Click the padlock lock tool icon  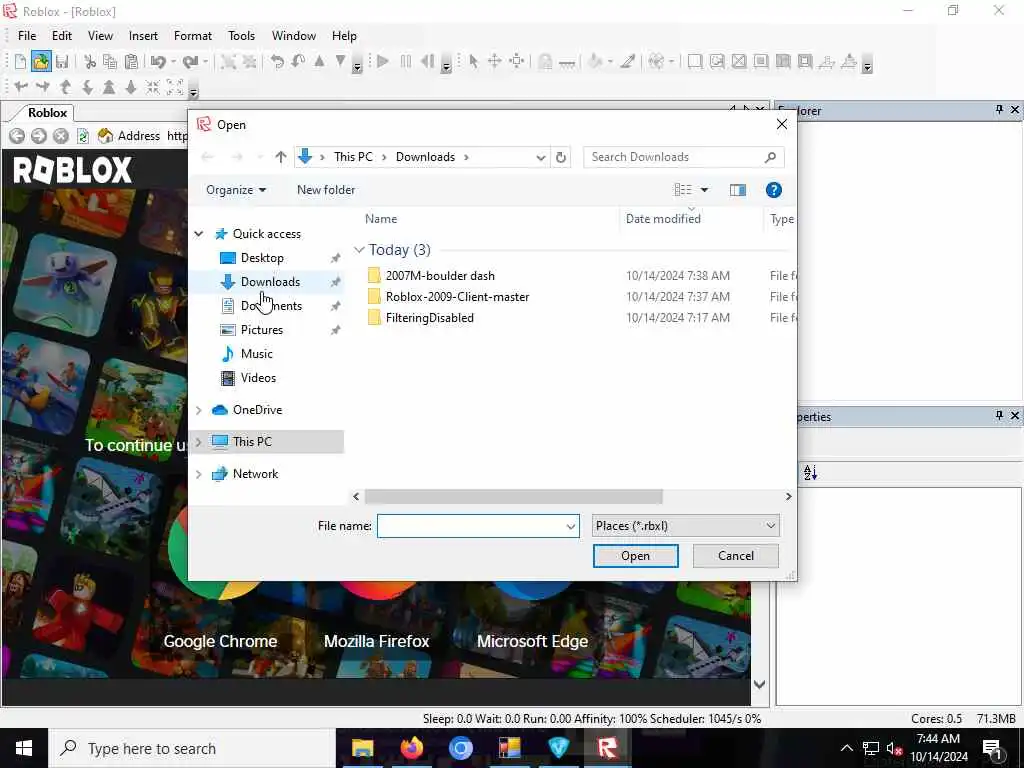545,62
